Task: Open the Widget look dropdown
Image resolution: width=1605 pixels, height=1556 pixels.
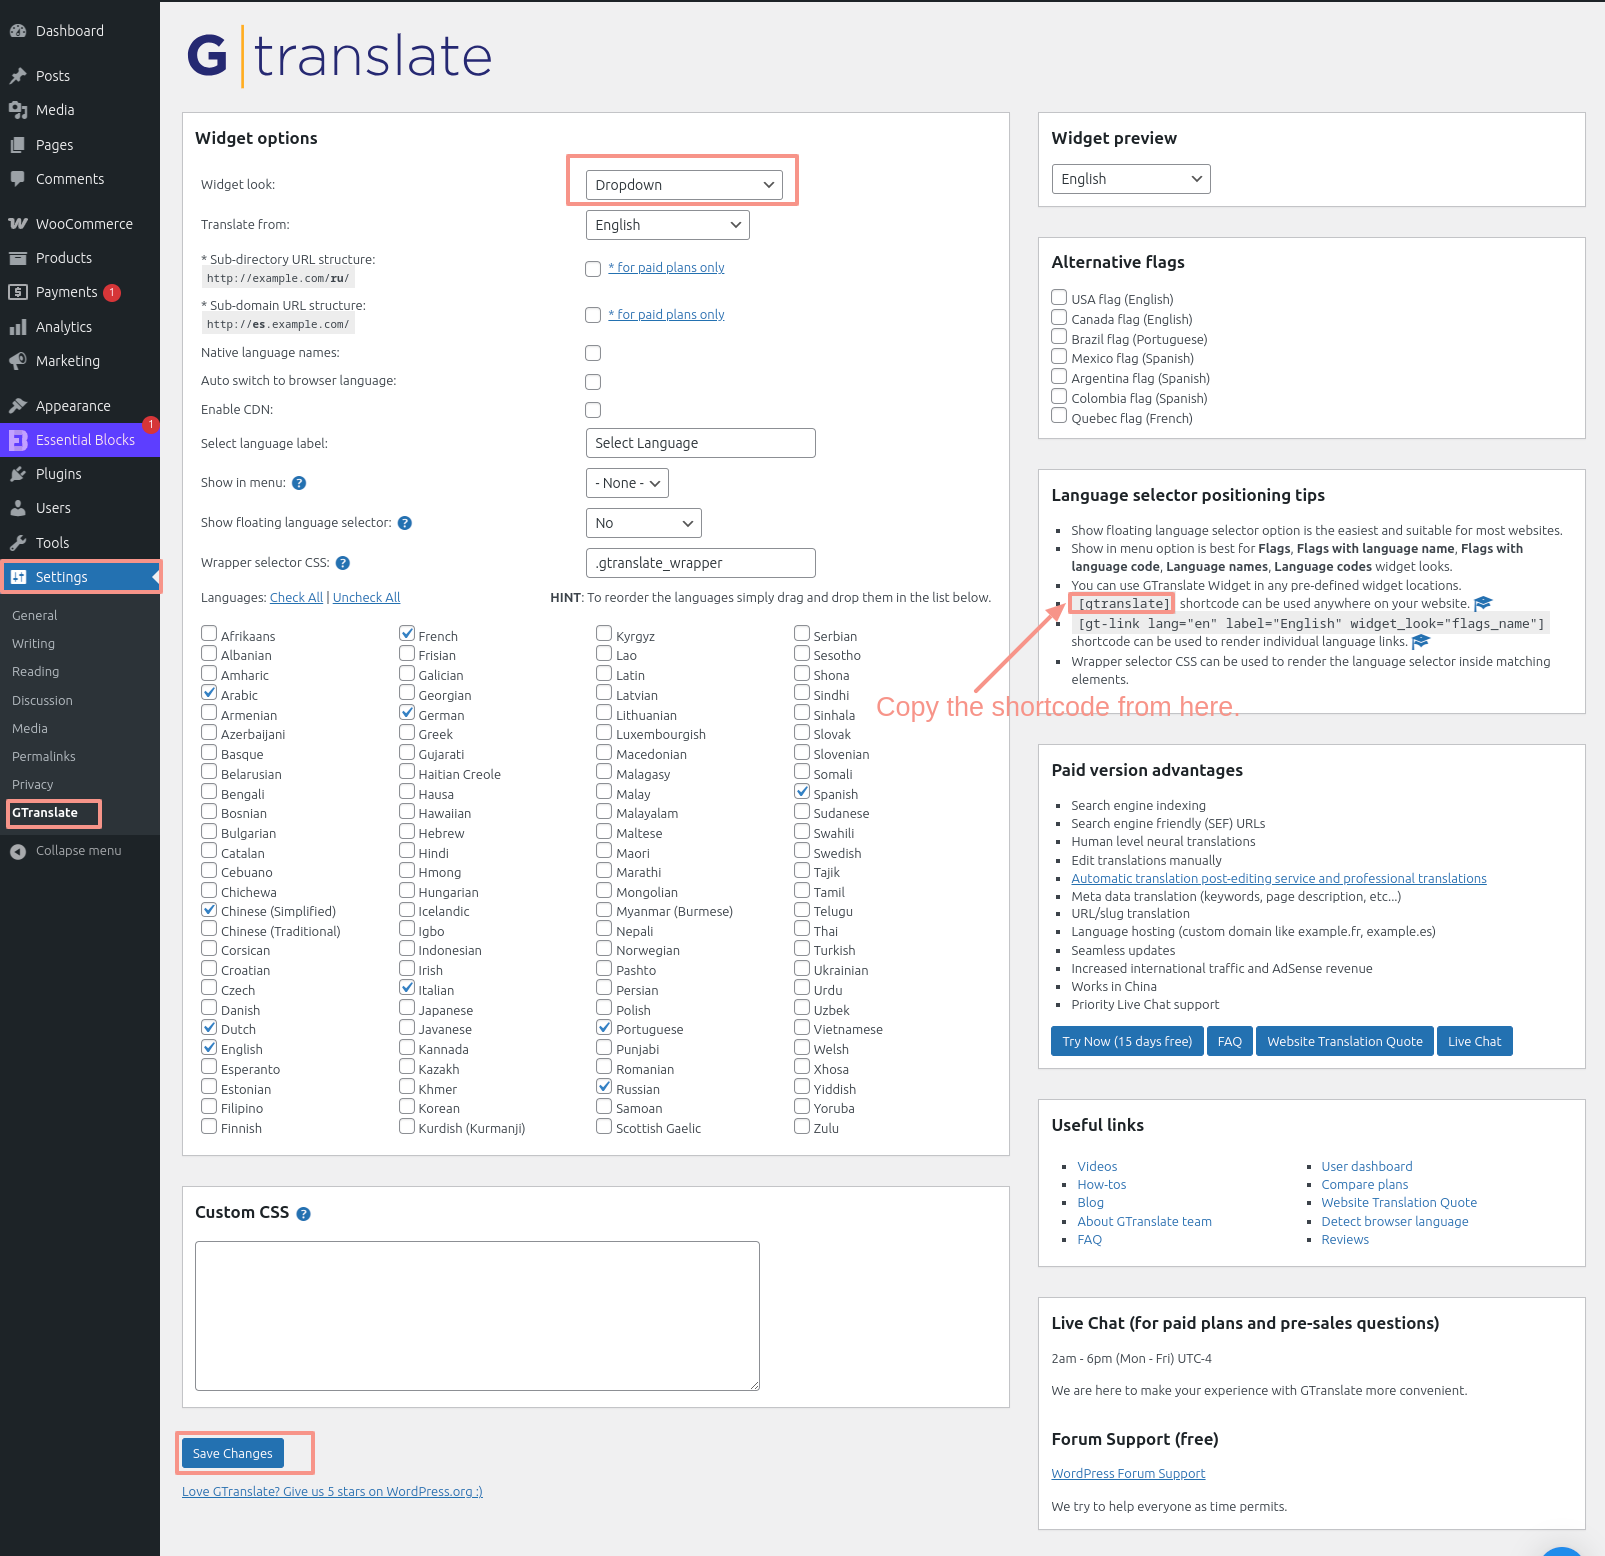Action: pos(683,185)
